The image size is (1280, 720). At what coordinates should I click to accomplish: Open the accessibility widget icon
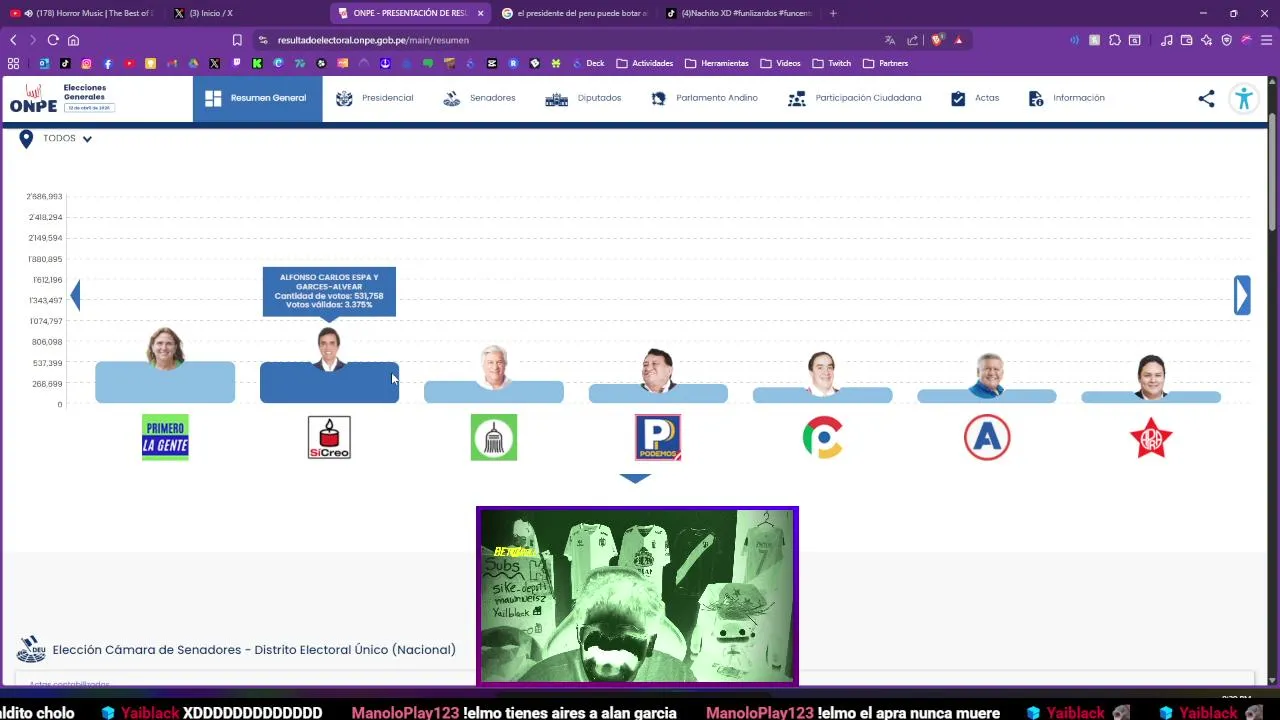tap(1244, 98)
